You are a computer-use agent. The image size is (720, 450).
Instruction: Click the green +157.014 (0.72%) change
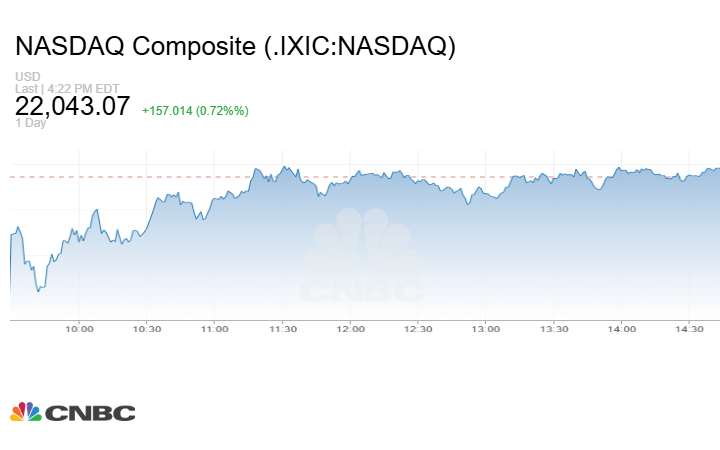195,109
